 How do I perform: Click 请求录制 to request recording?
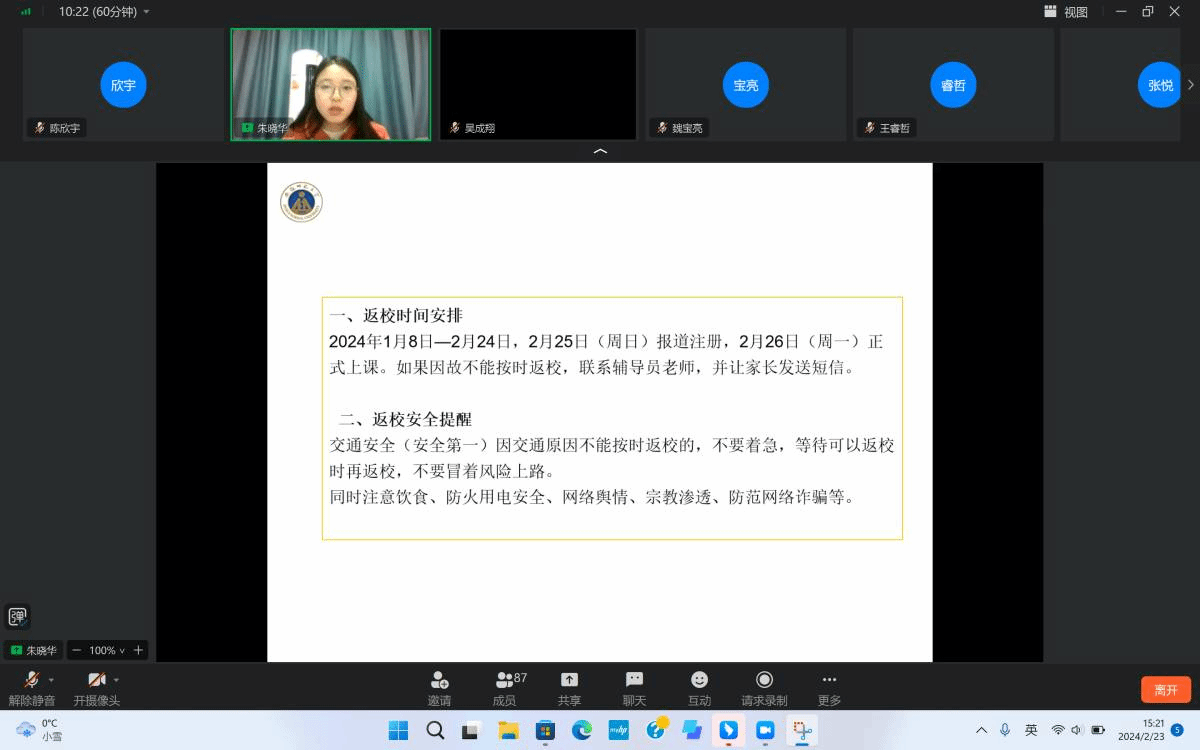(764, 688)
